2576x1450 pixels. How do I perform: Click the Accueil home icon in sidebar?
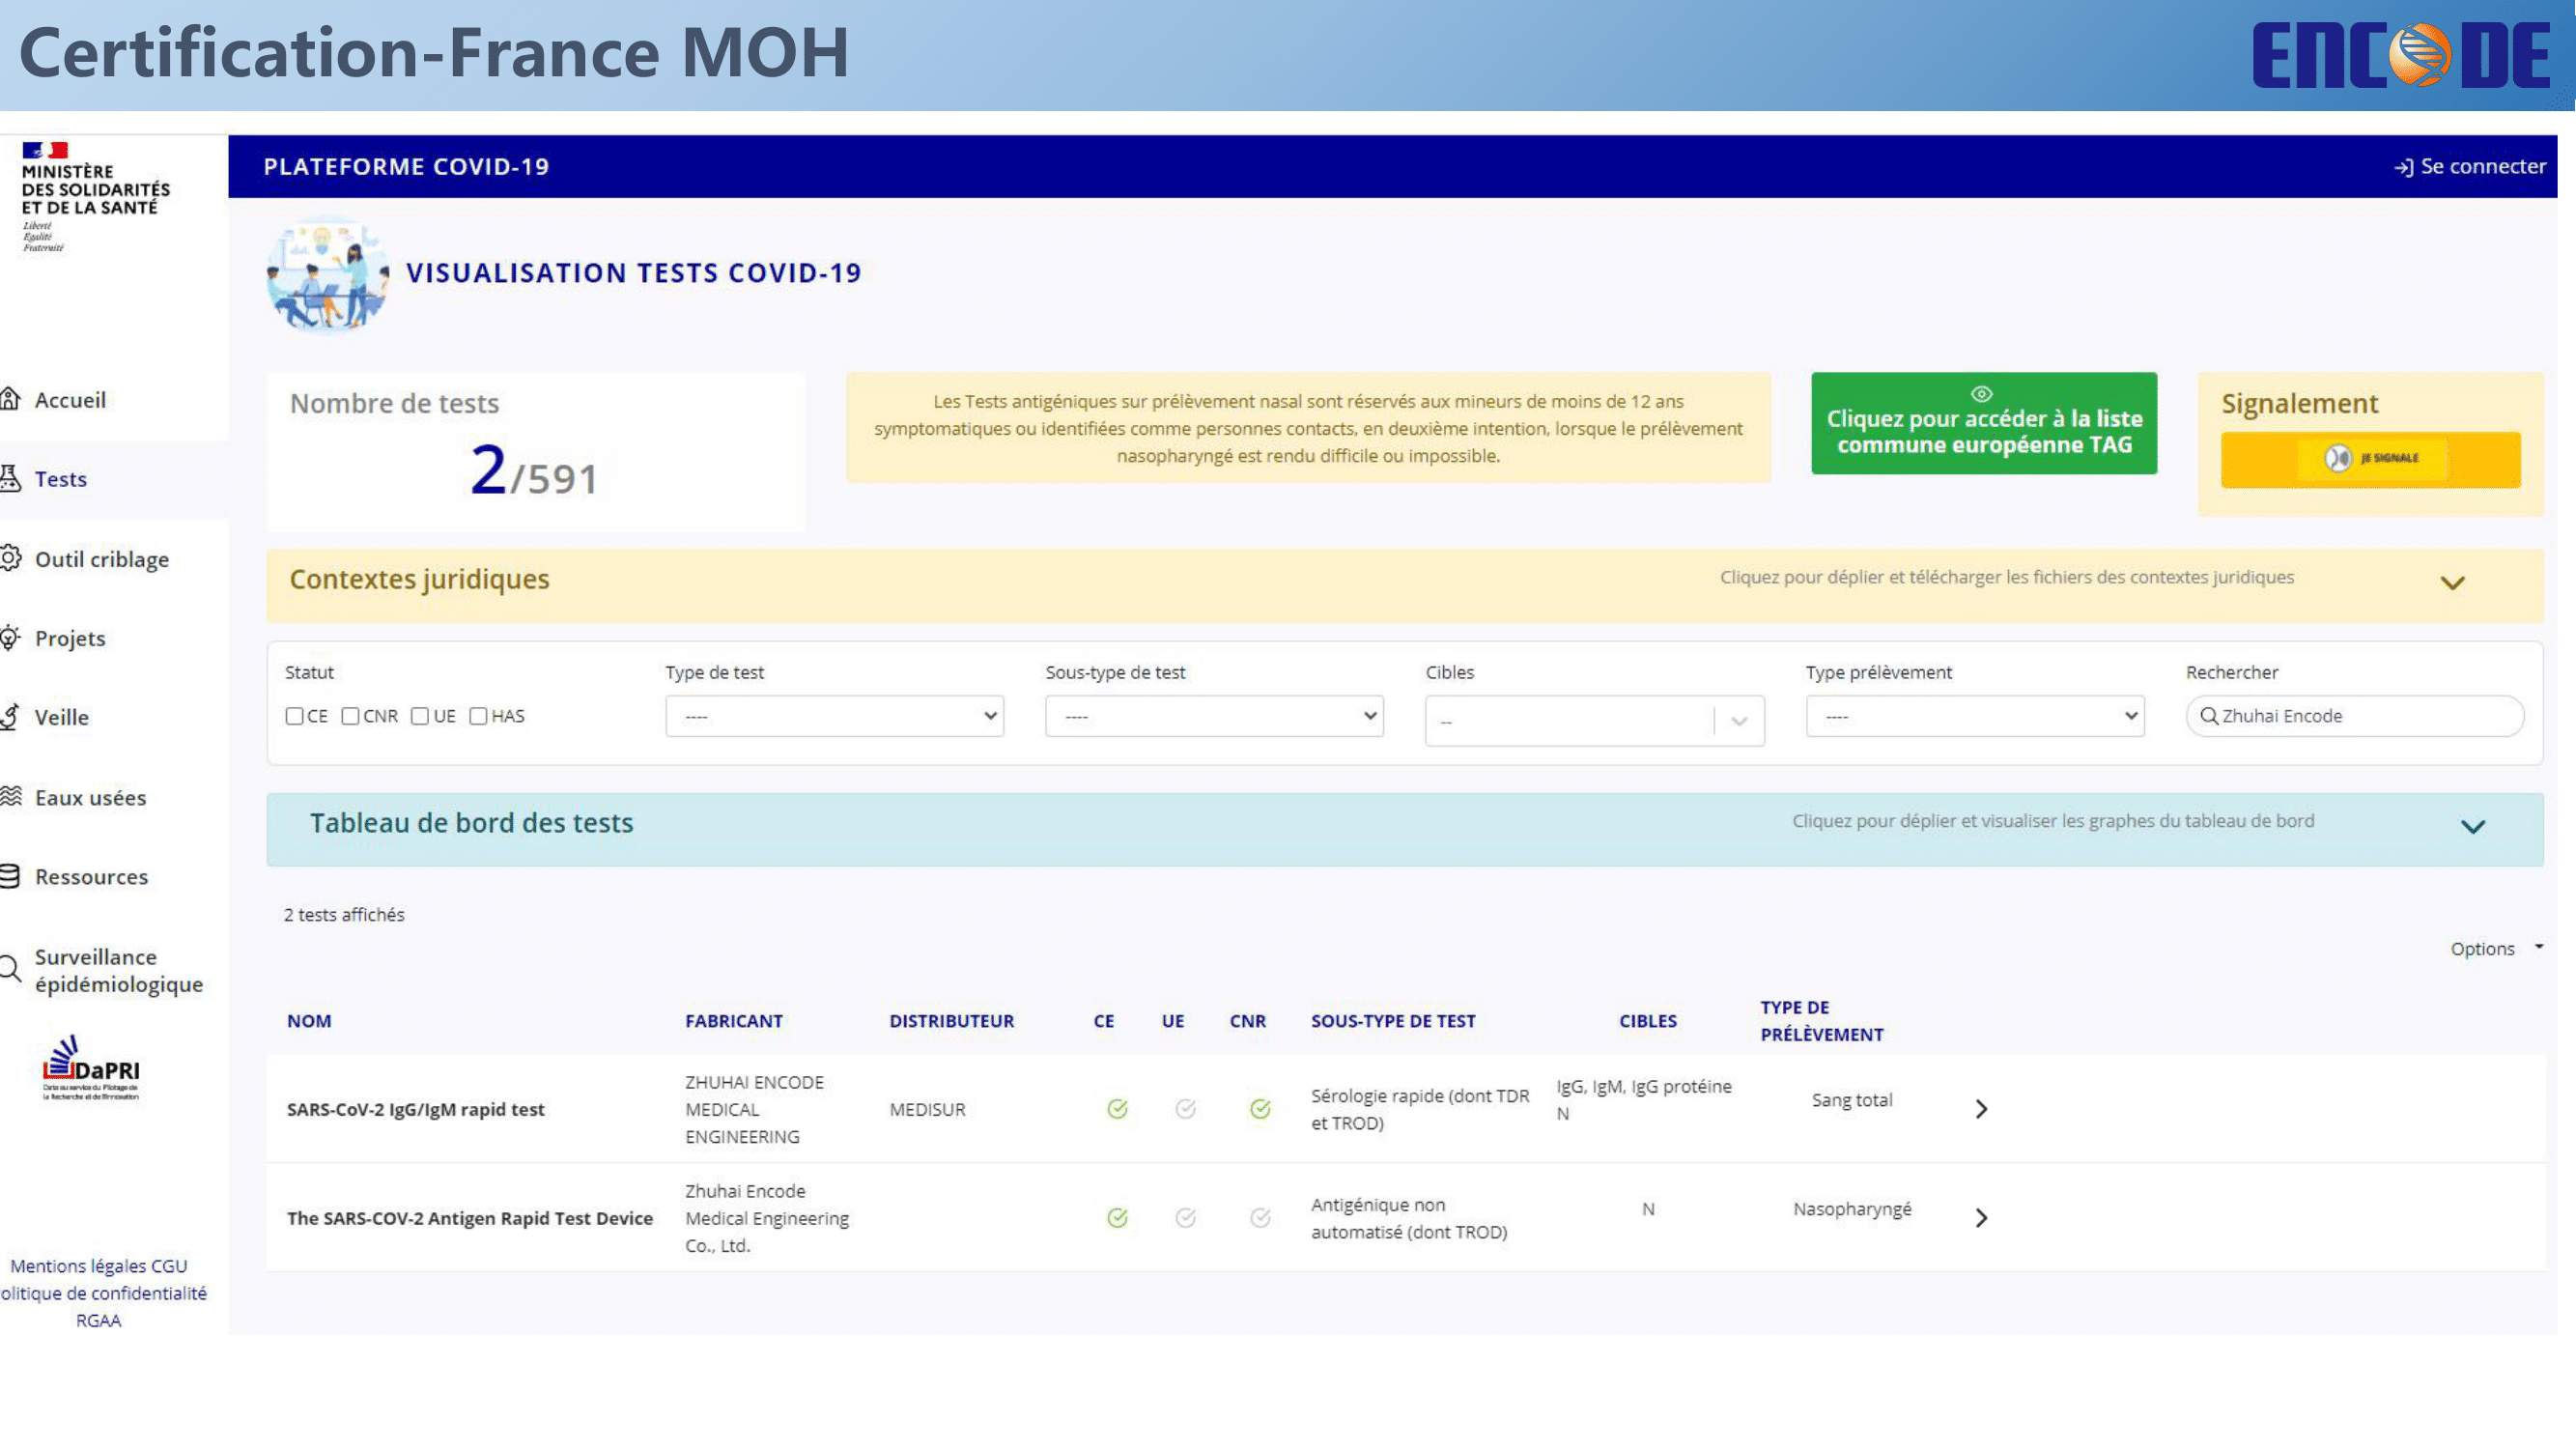pyautogui.click(x=10, y=400)
